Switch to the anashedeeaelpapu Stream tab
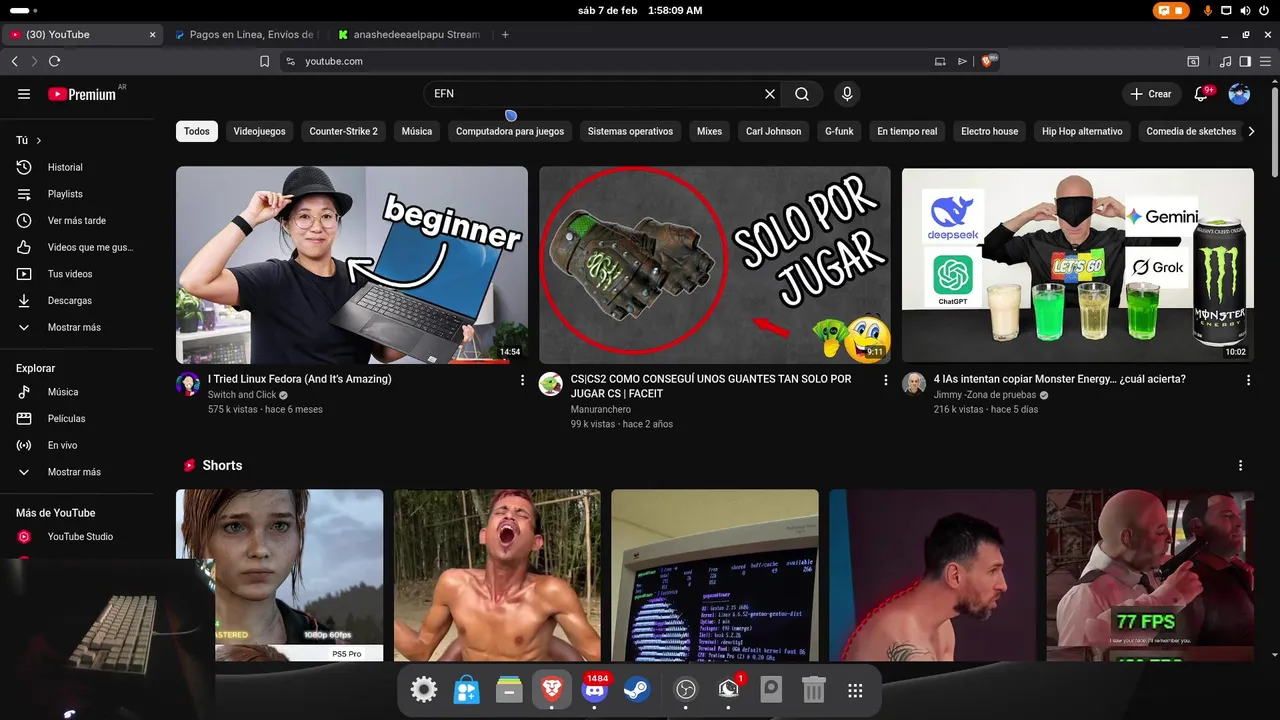Viewport: 1280px width, 720px height. tap(412, 34)
